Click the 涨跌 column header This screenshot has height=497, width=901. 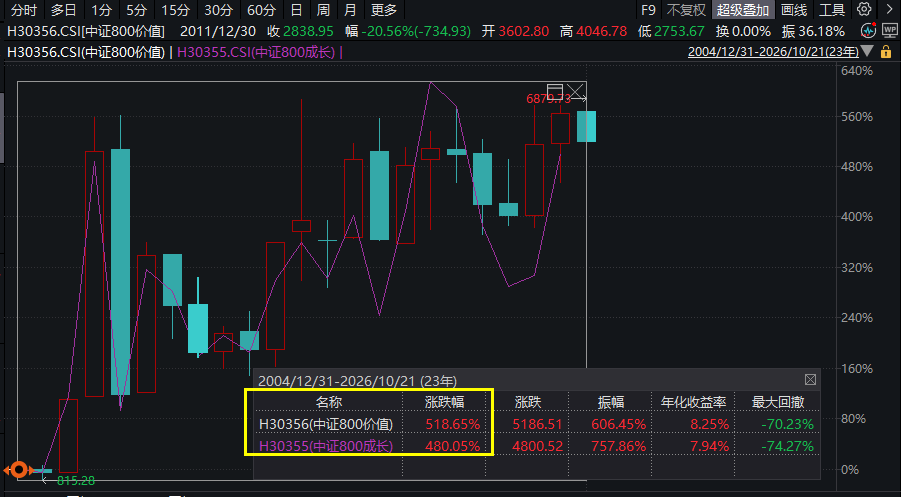(529, 402)
